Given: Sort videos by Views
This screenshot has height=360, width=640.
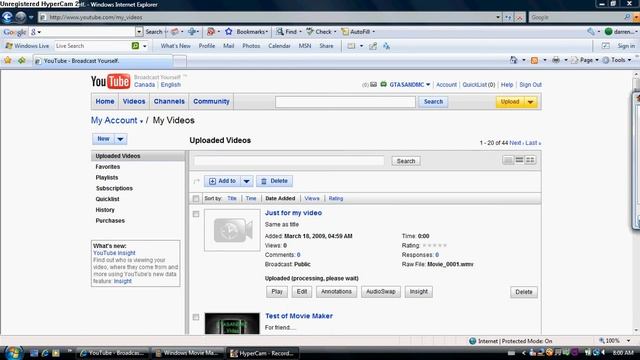Looking at the screenshot, I should (312, 198).
